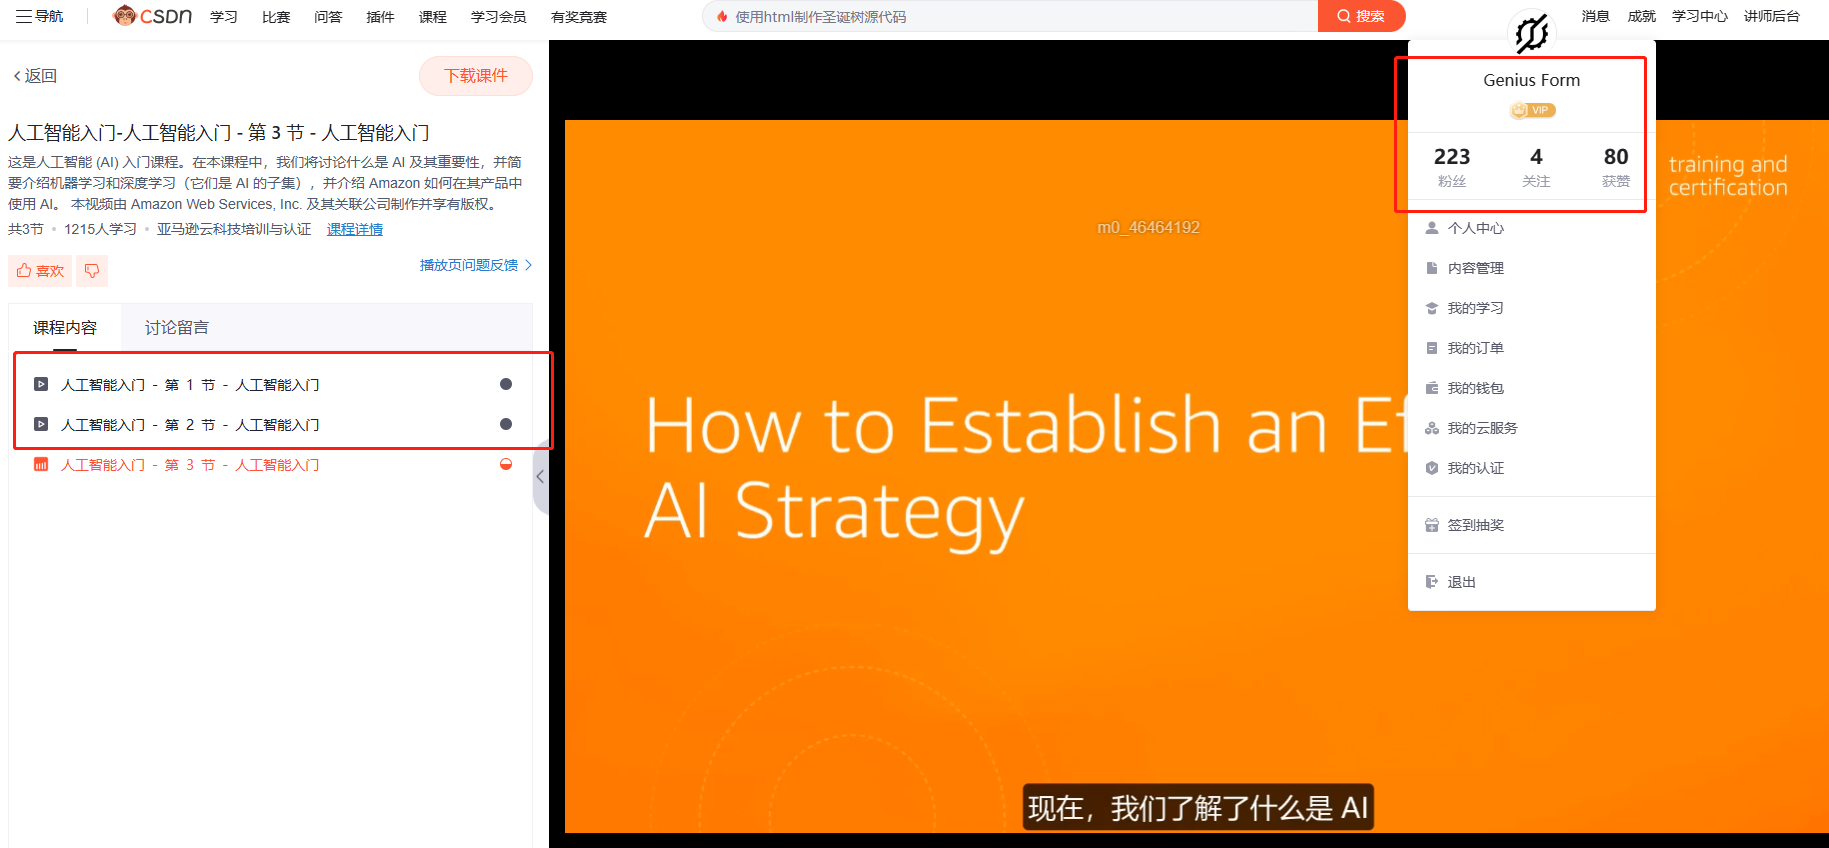This screenshot has width=1829, height=848.
Task: Toggle completion dot for lesson 1
Action: [x=506, y=384]
